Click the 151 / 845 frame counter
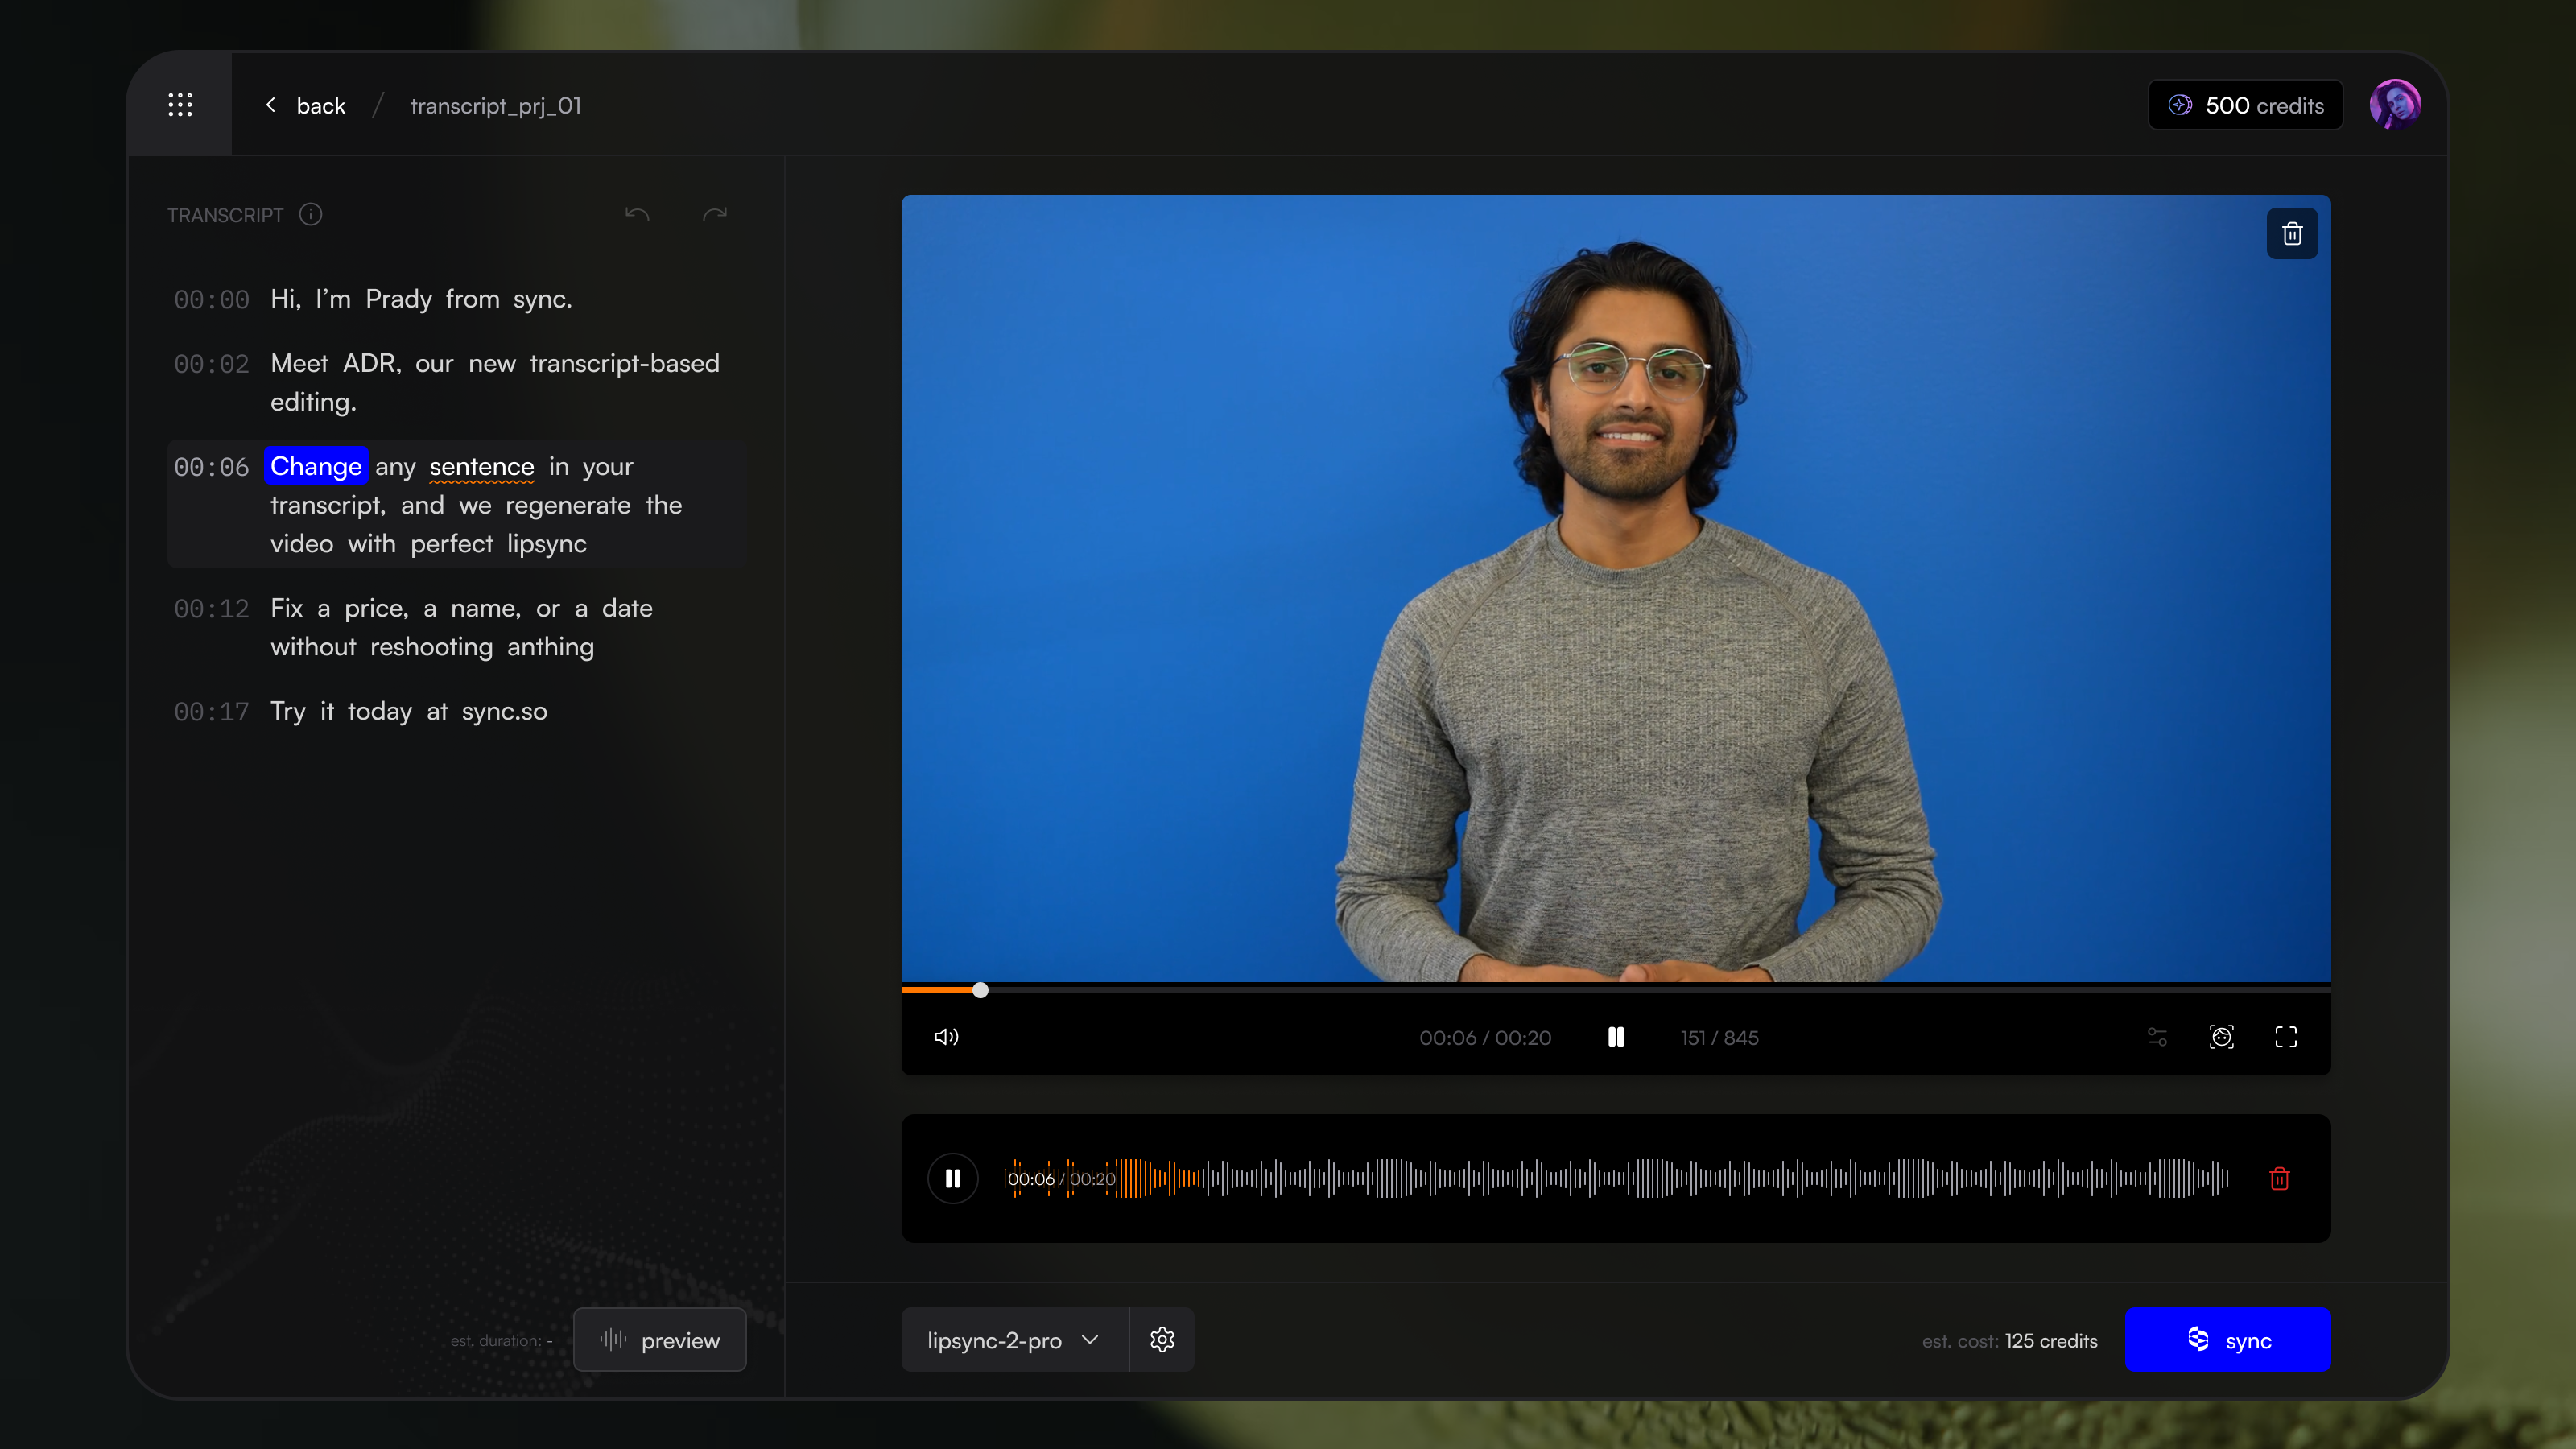 1719,1038
